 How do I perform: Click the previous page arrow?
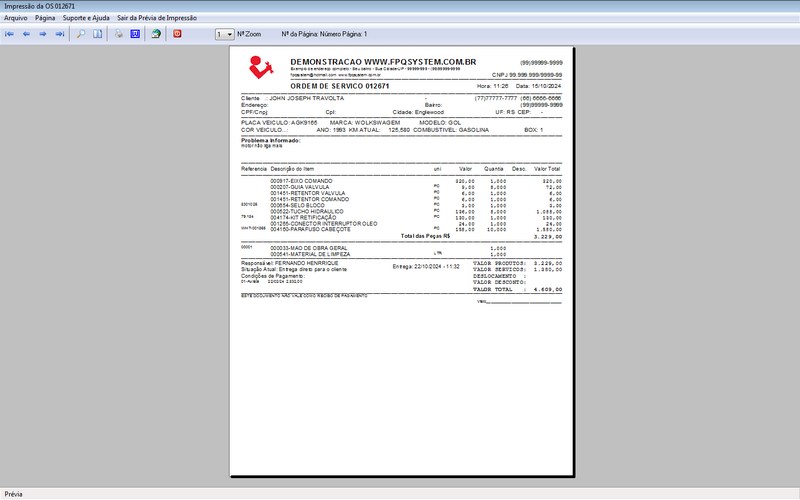coord(26,34)
